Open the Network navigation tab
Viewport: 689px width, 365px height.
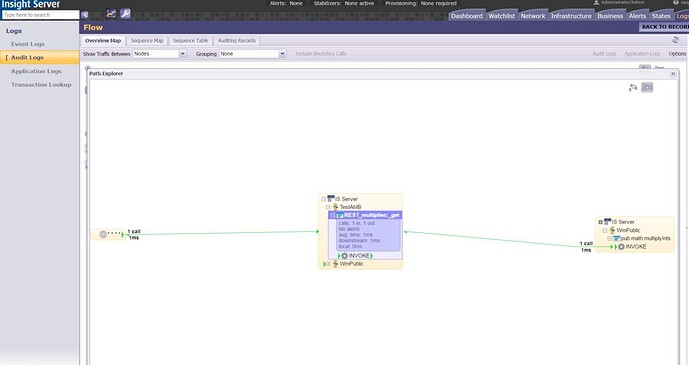click(x=533, y=16)
